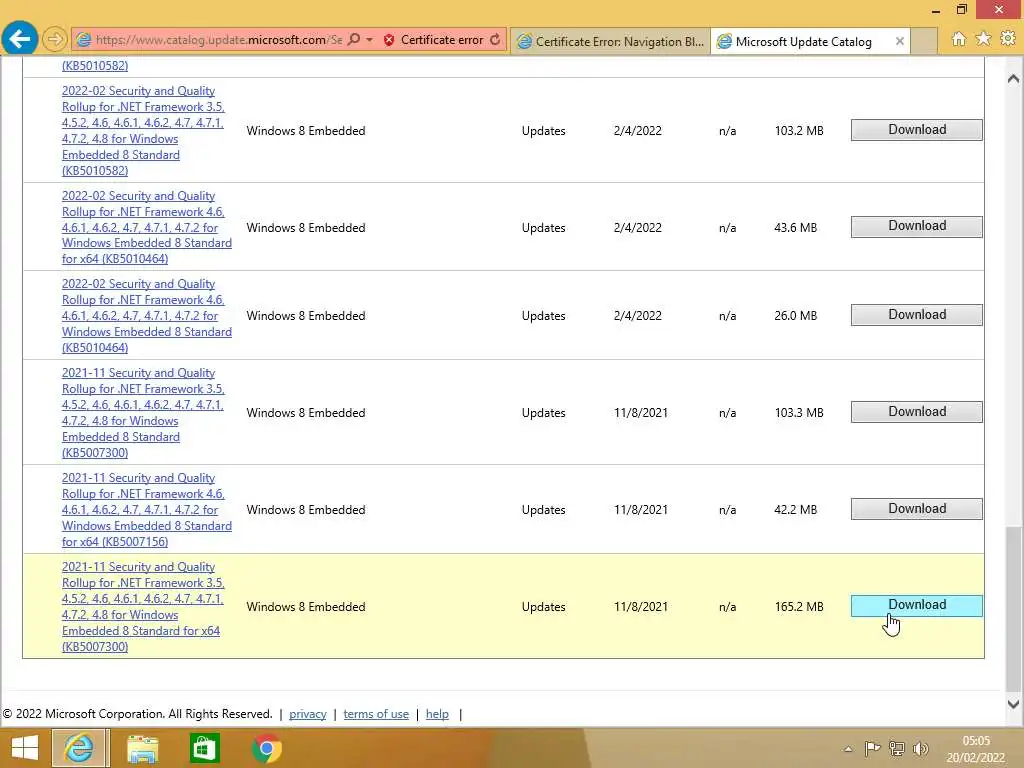
Task: Switch to Certificate Error: Navigation Blocked tab
Action: click(x=611, y=41)
